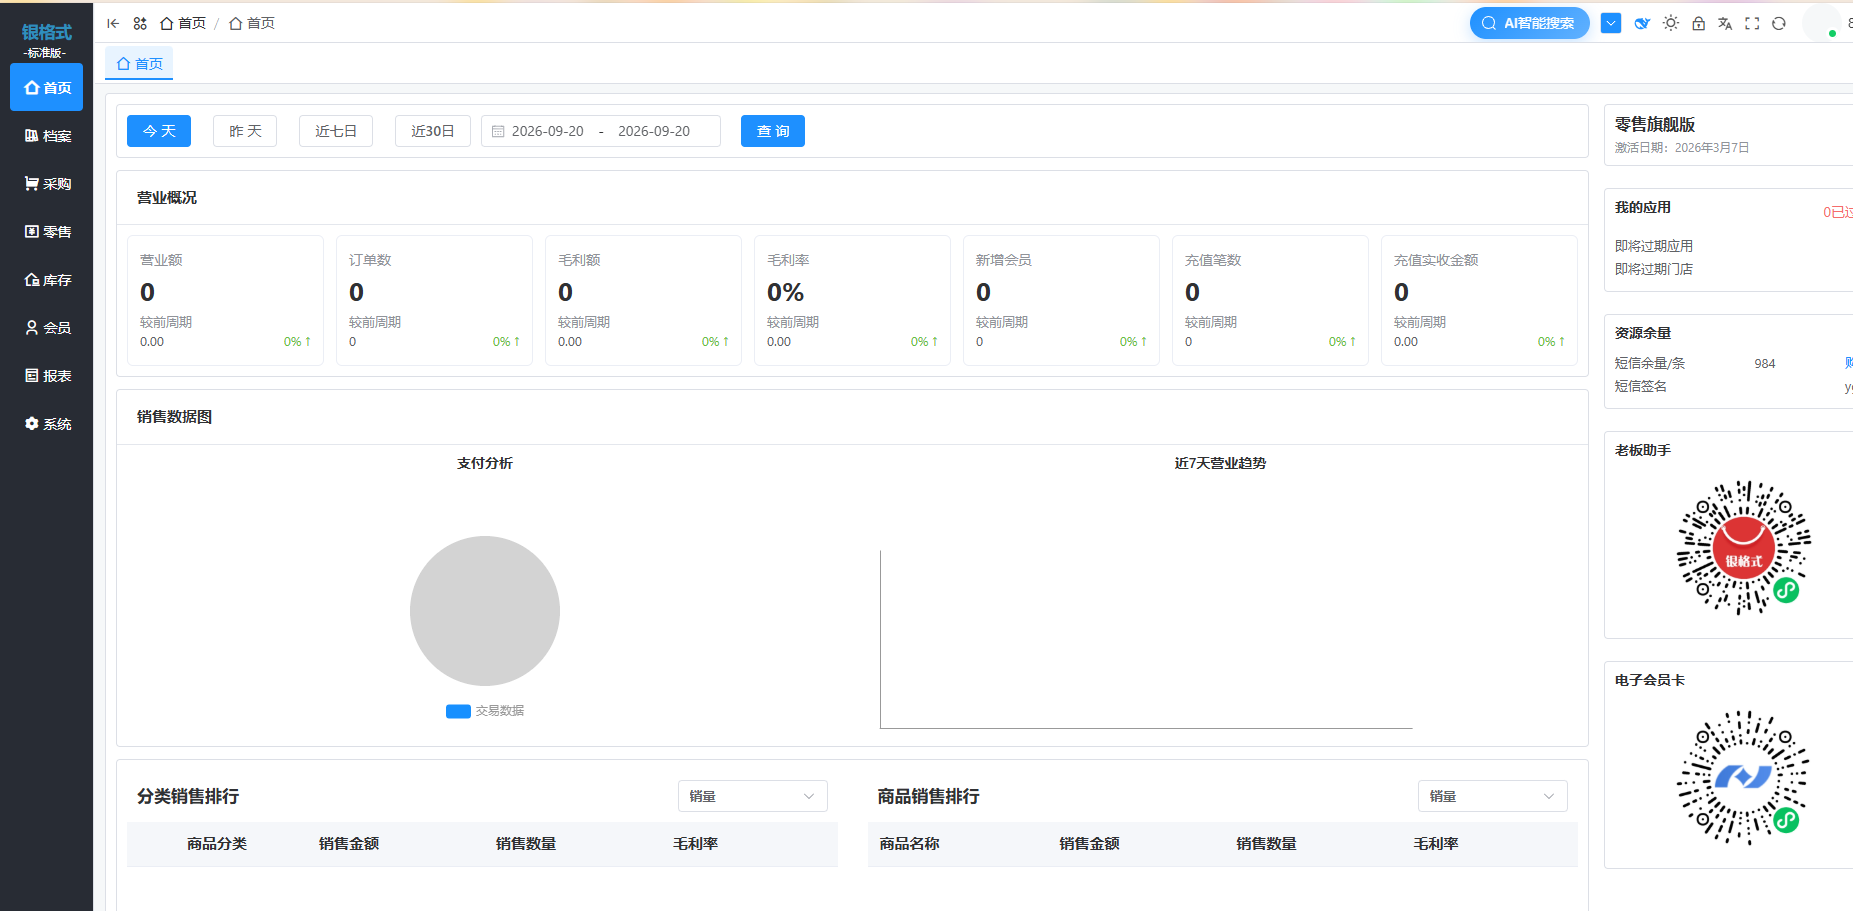Select 近七日 date filter
1853x911 pixels.
pyautogui.click(x=336, y=131)
